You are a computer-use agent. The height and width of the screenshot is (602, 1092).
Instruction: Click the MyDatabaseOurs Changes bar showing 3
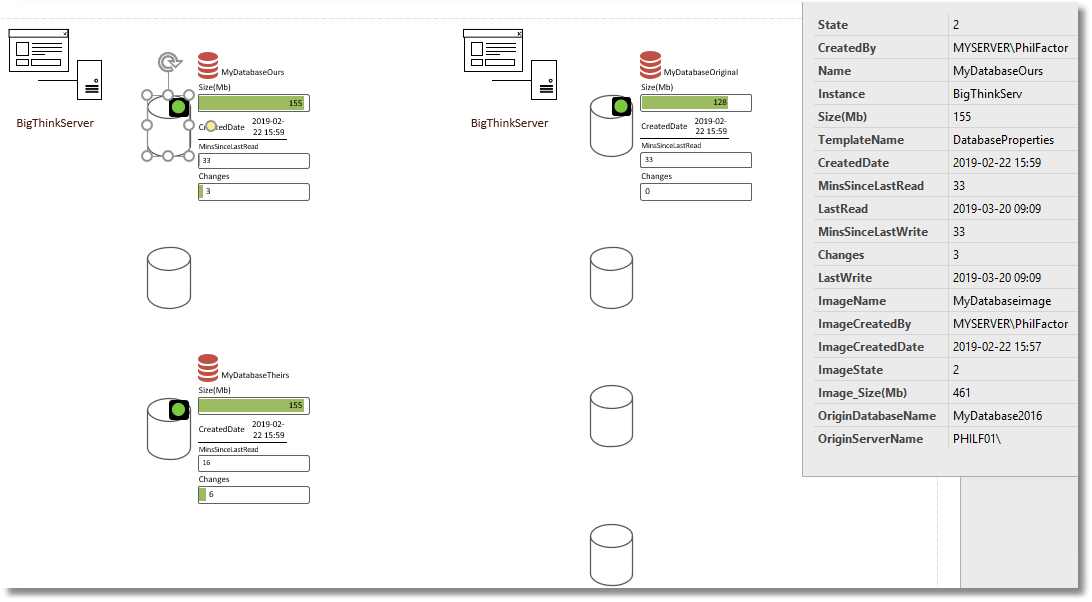tap(254, 192)
